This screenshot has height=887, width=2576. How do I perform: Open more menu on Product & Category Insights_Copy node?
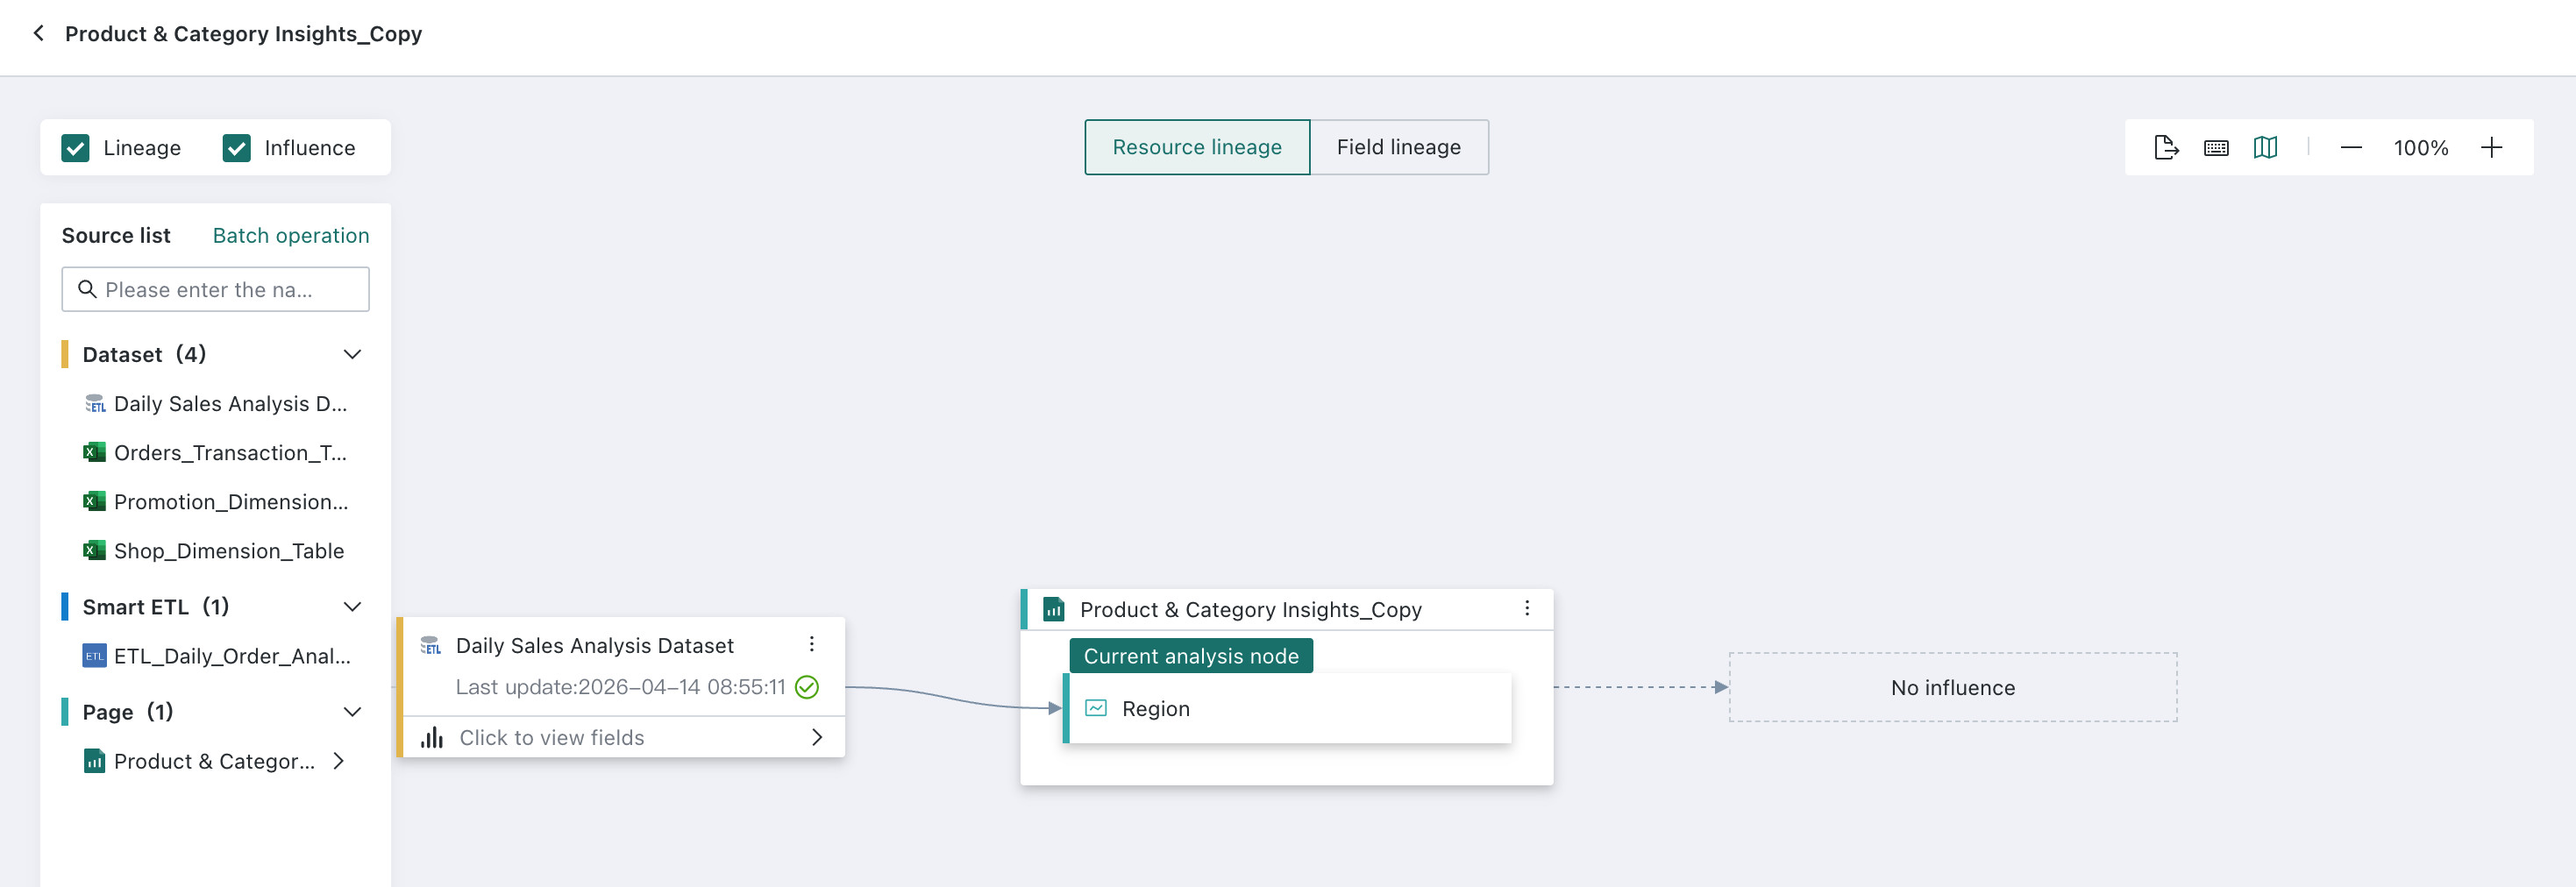(x=1526, y=608)
